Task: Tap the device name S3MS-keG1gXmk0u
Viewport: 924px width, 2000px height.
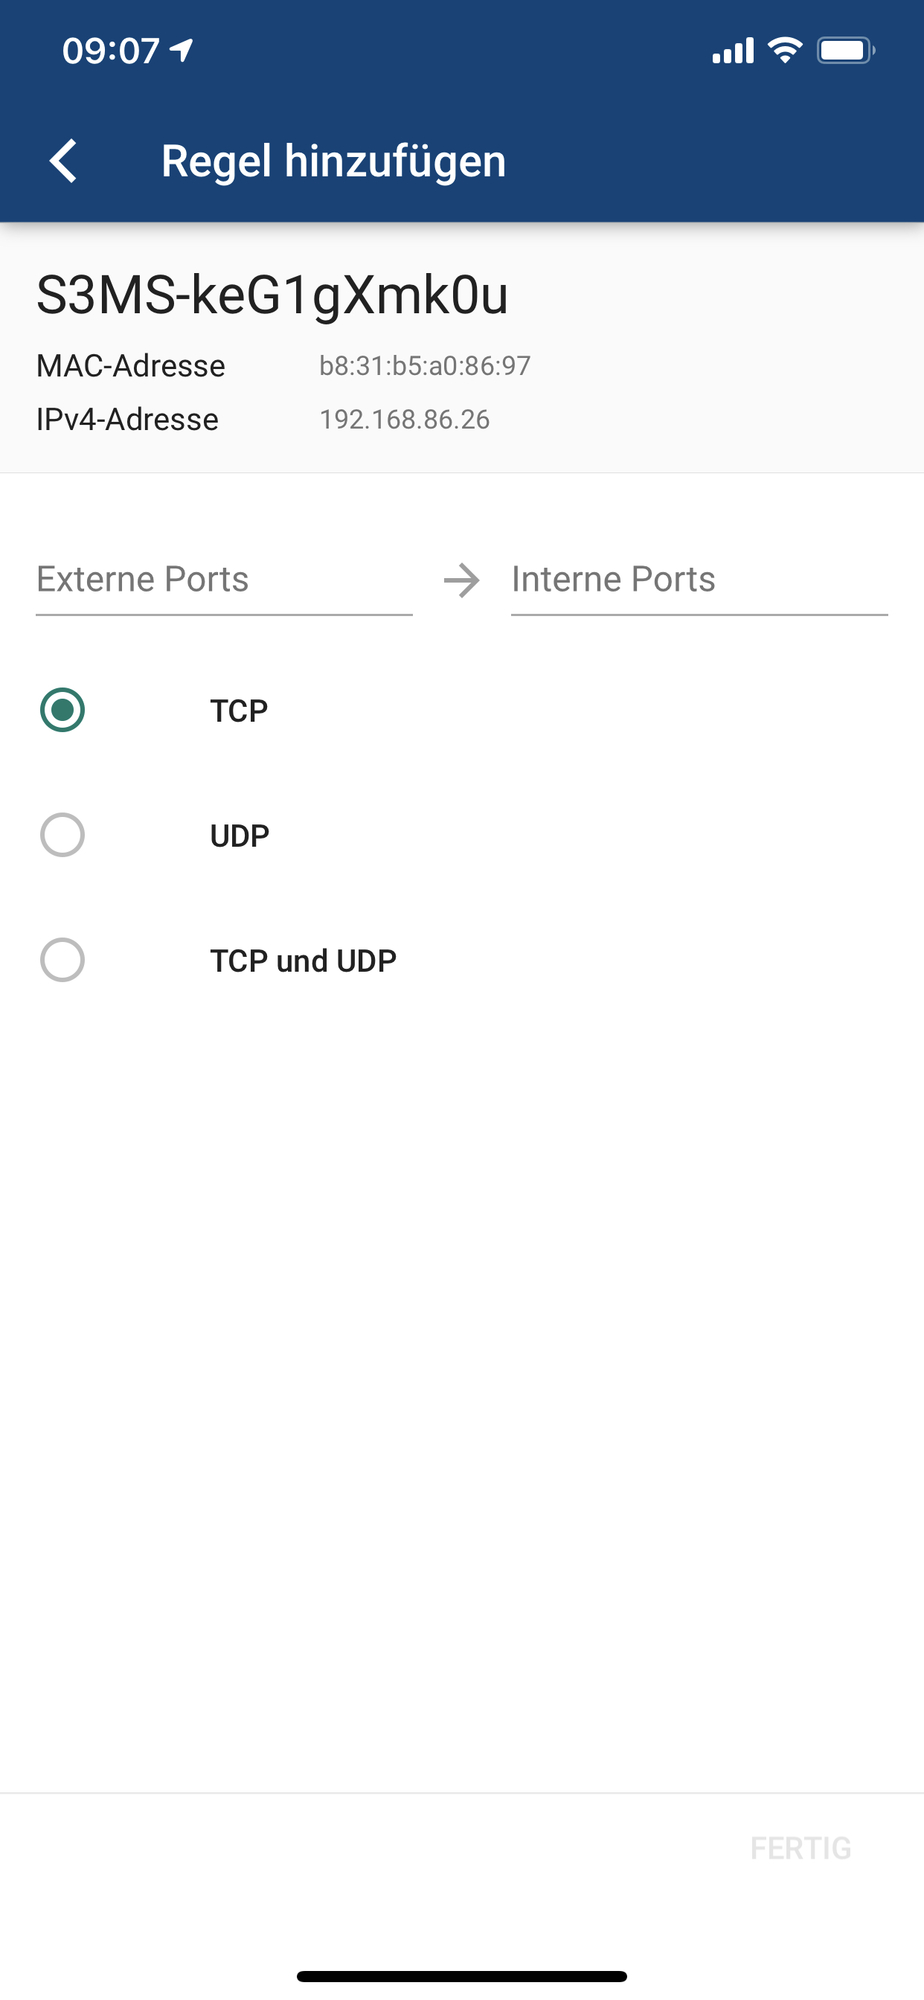Action: click(x=272, y=295)
